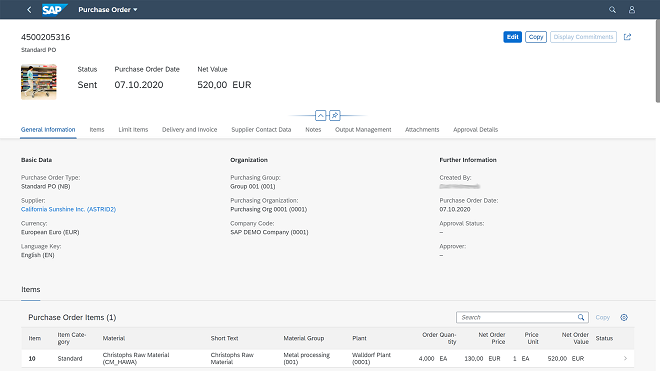Click the Order Quantity column header
Screen dimensions: 660x371
[439, 338]
